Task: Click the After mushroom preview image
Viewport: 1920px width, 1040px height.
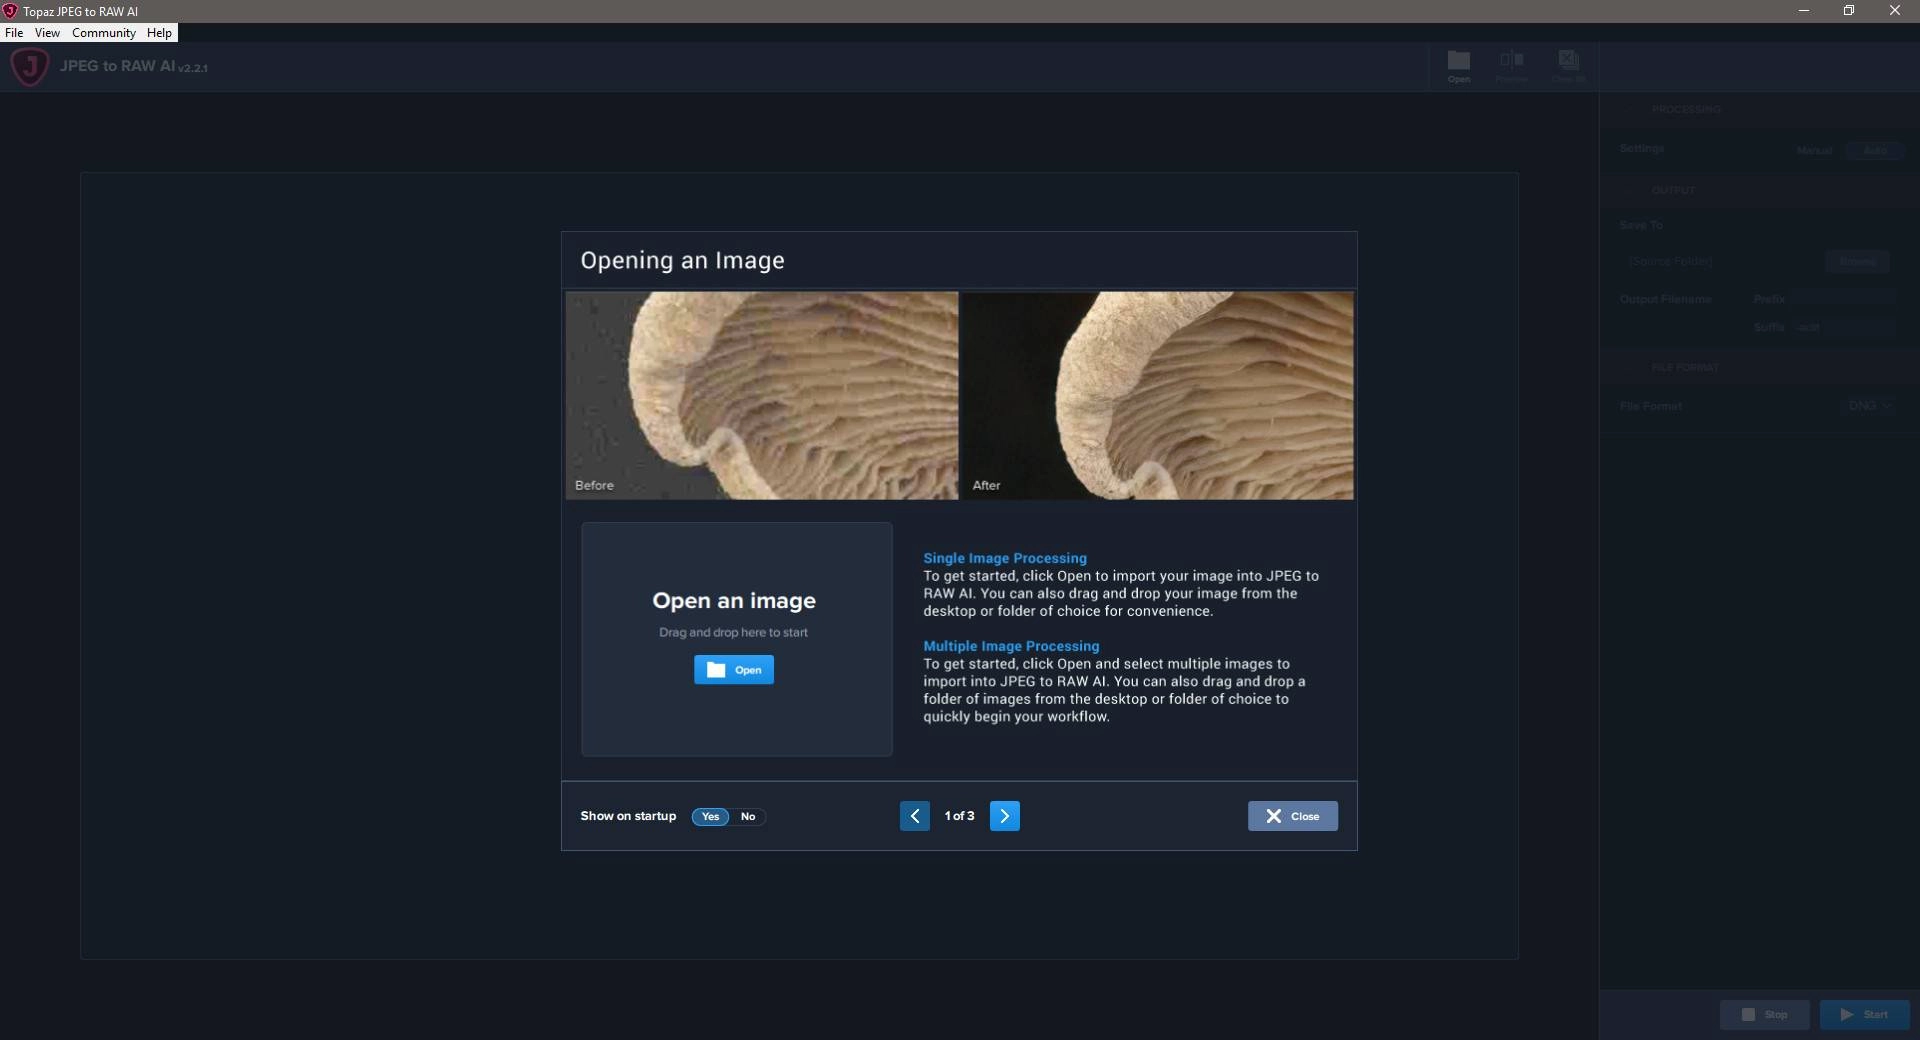Action: (1158, 396)
